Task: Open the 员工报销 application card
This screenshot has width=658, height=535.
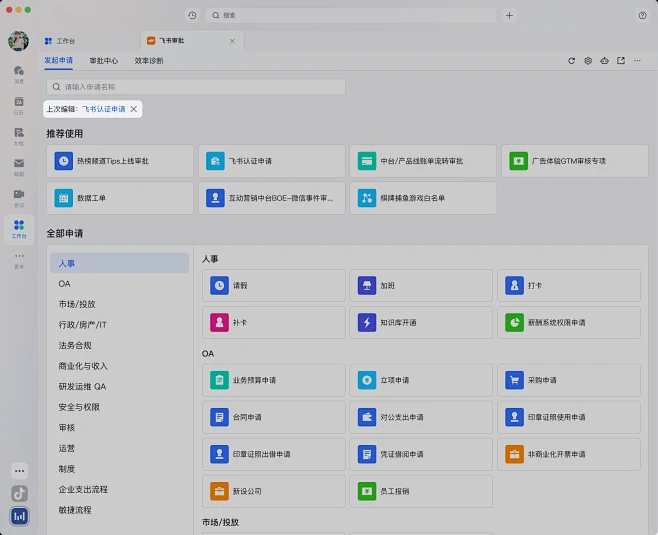Action: [x=420, y=491]
